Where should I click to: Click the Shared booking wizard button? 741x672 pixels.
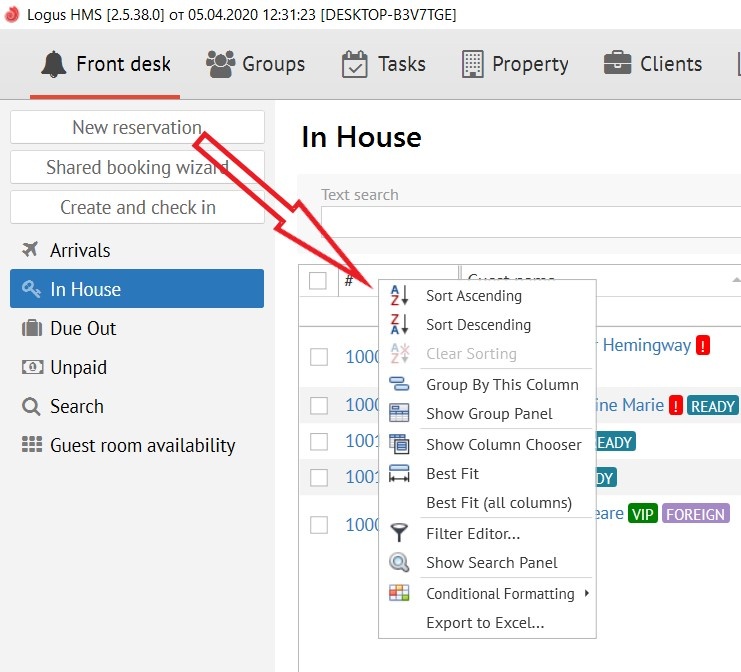tap(137, 167)
